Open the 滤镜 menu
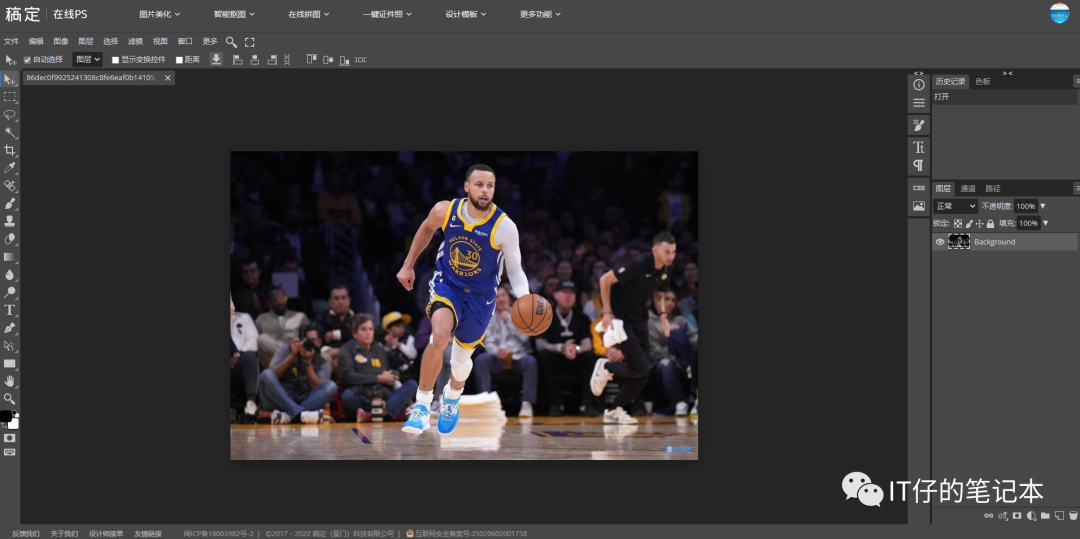Screen dimensions: 1080x539 tap(135, 42)
